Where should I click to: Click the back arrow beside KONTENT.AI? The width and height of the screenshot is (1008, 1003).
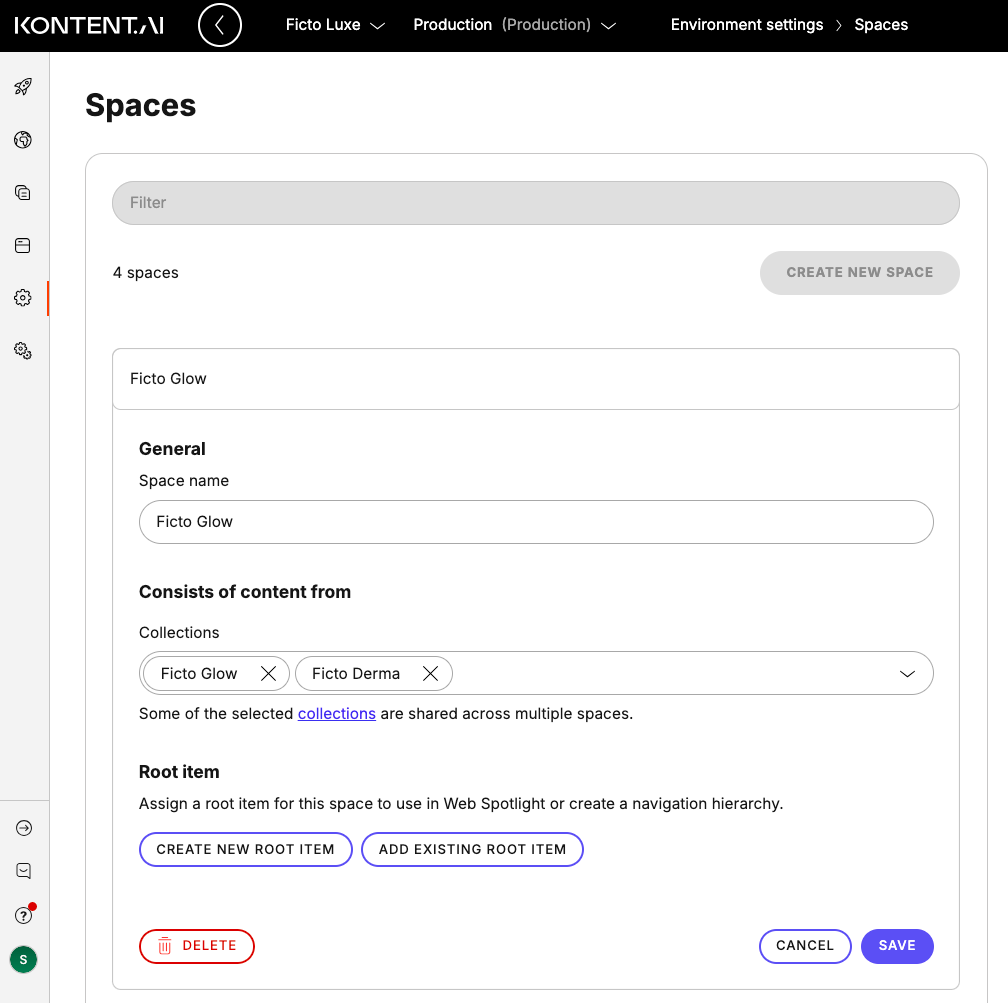[219, 25]
